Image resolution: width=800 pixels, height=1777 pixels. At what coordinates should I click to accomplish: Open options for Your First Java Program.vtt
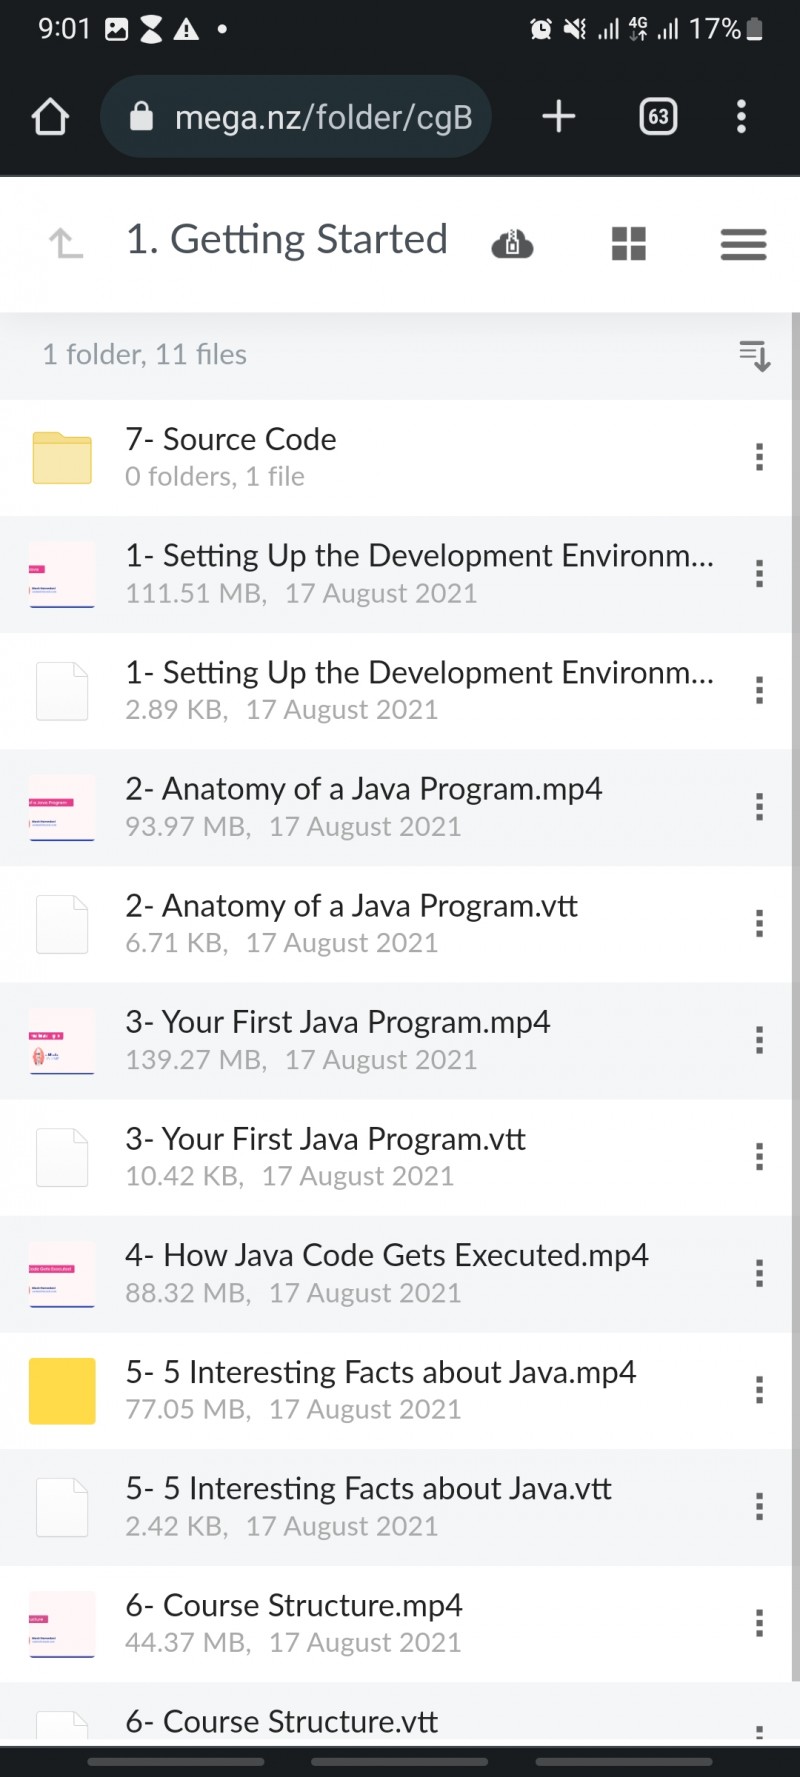coord(760,1157)
